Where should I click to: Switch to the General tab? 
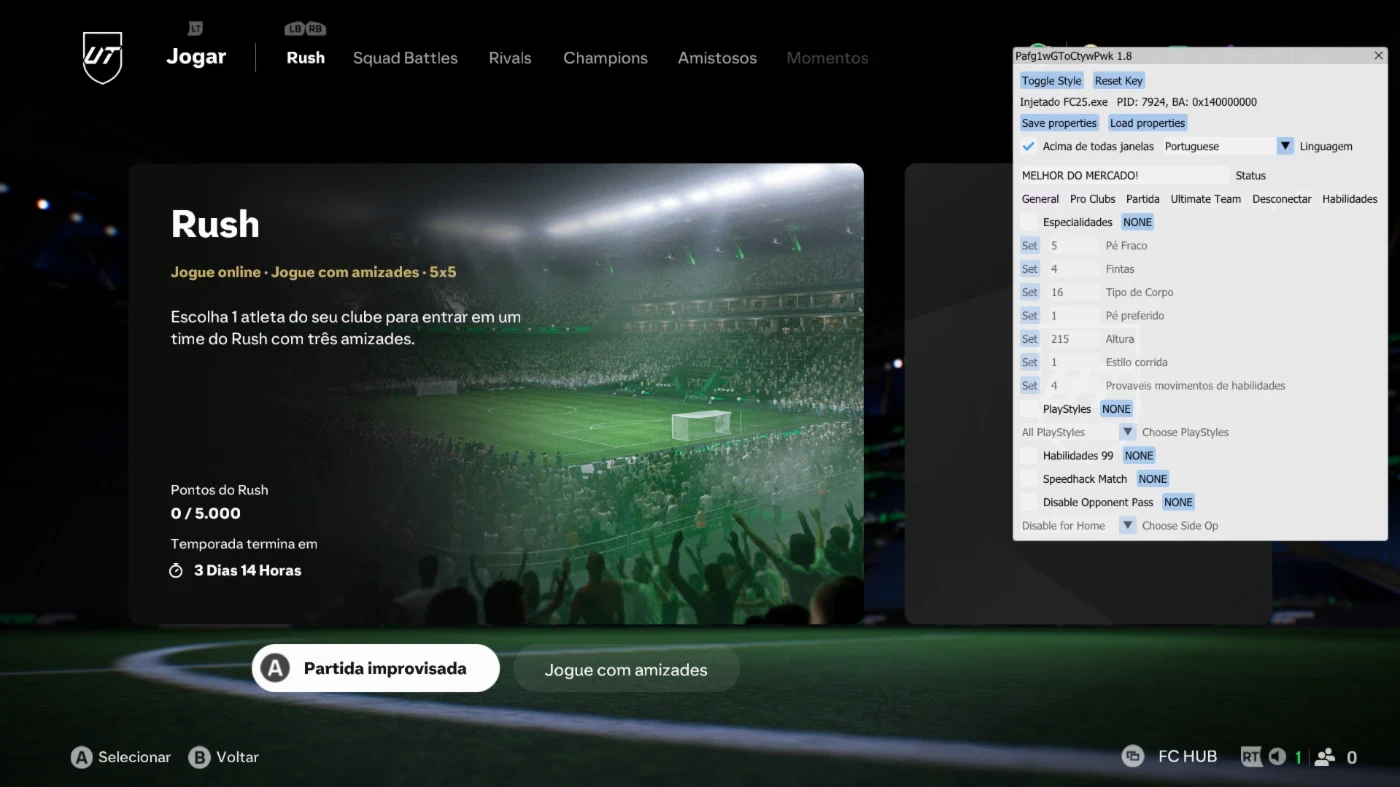coord(1040,199)
